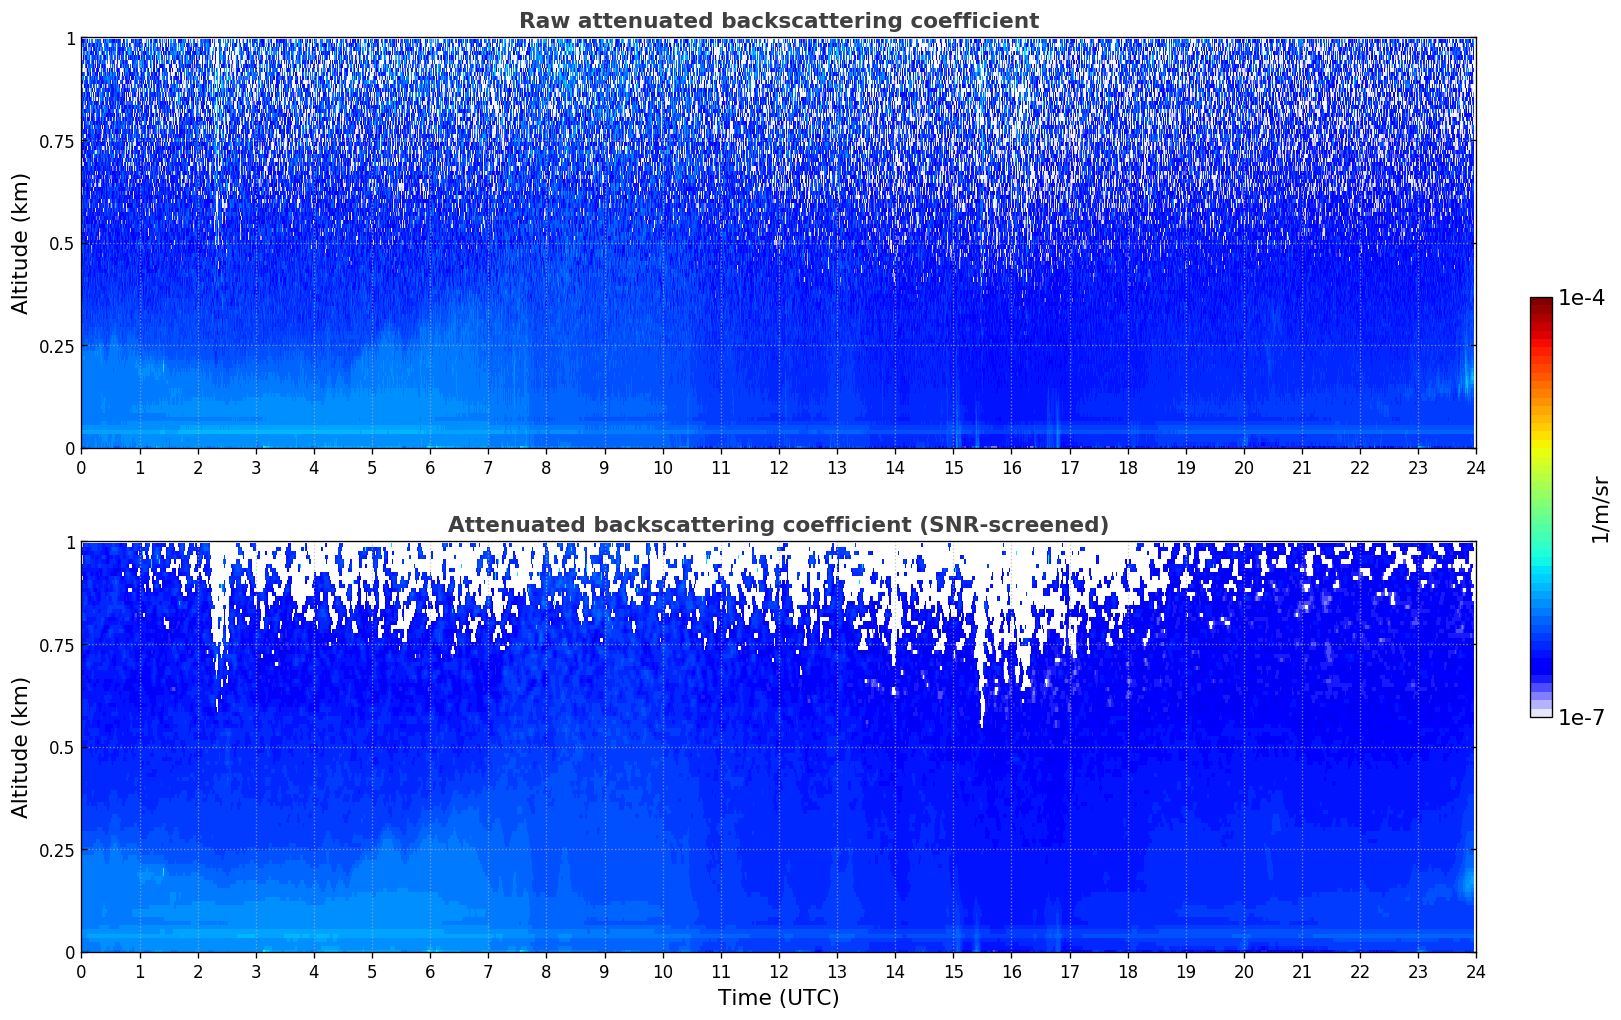Click the '12' hour tick on the top plot
The height and width of the screenshot is (1020, 1621).
(778, 467)
